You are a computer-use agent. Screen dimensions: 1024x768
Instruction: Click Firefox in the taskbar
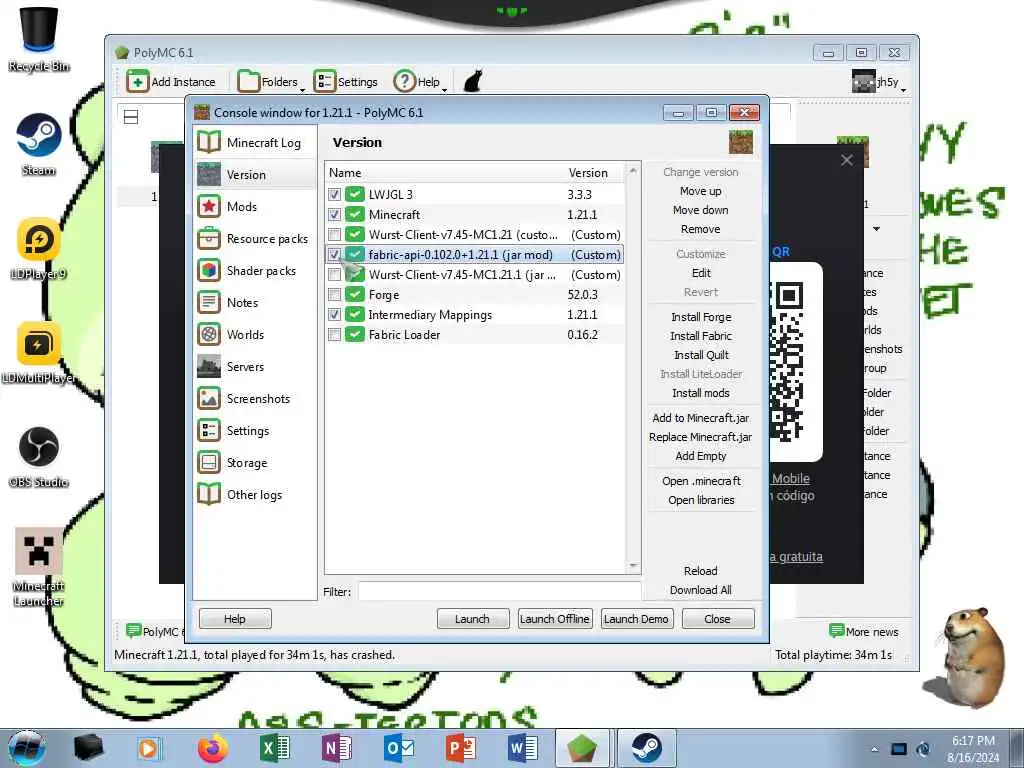pyautogui.click(x=212, y=748)
